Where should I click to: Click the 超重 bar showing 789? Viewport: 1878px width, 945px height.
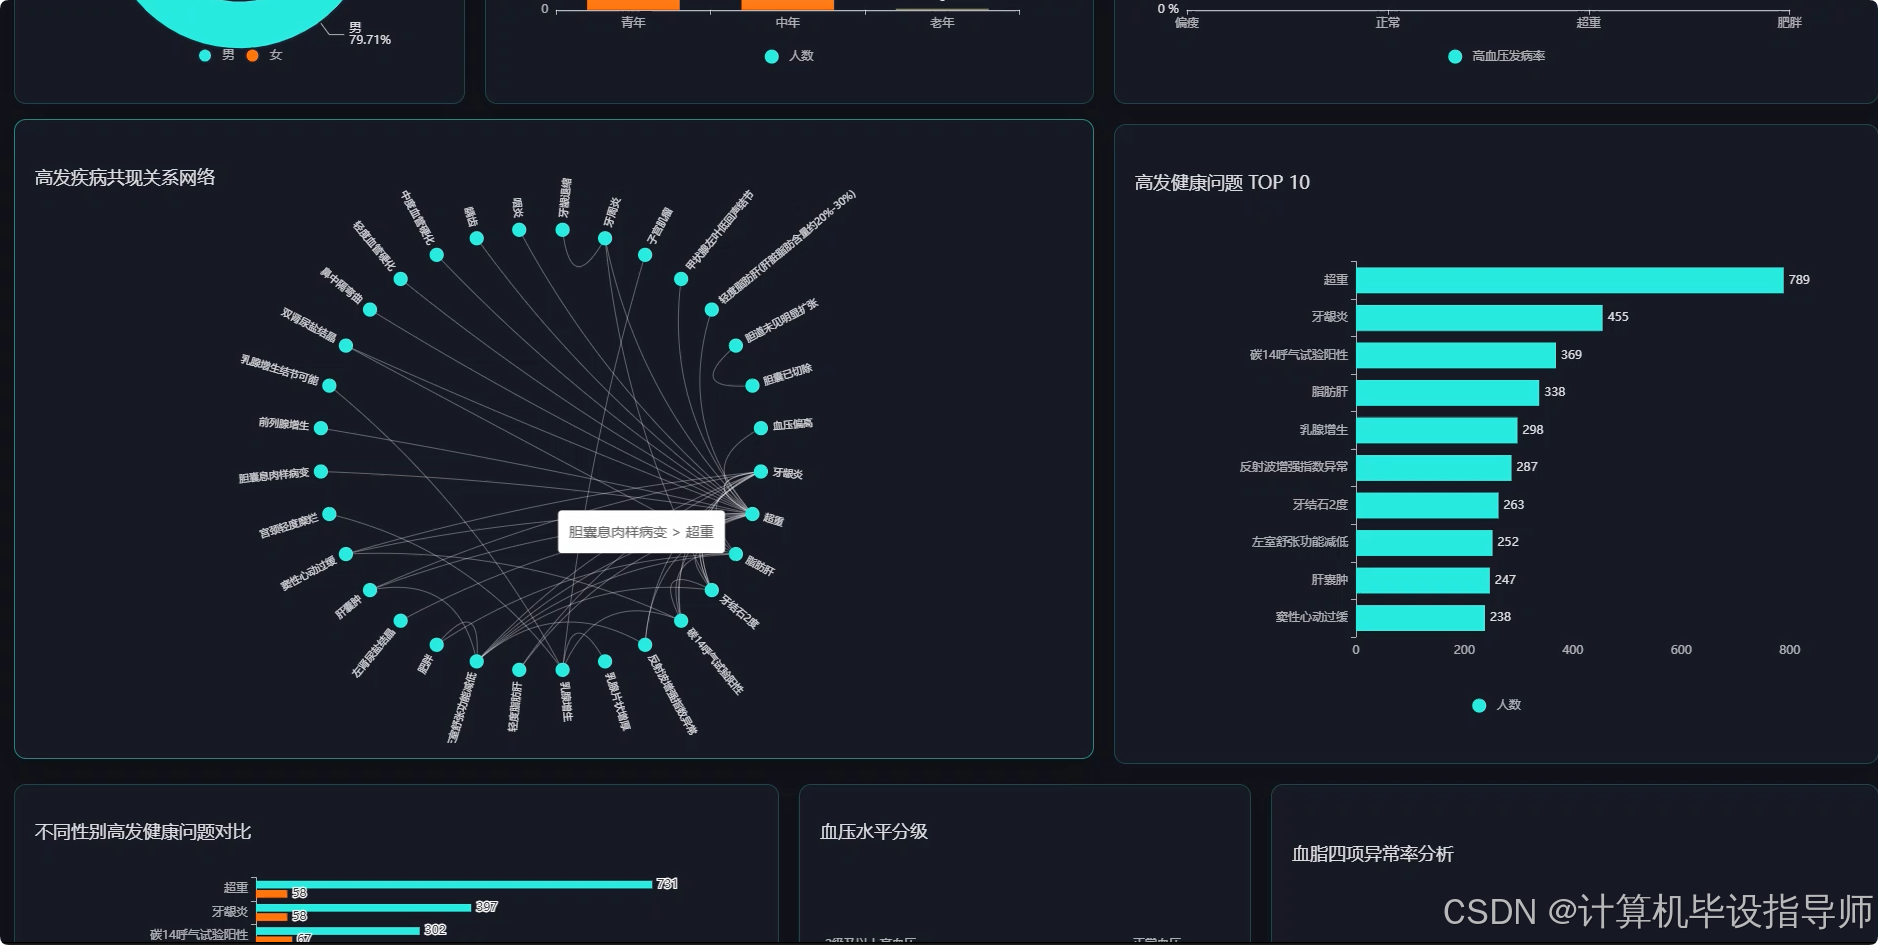pyautogui.click(x=1570, y=280)
